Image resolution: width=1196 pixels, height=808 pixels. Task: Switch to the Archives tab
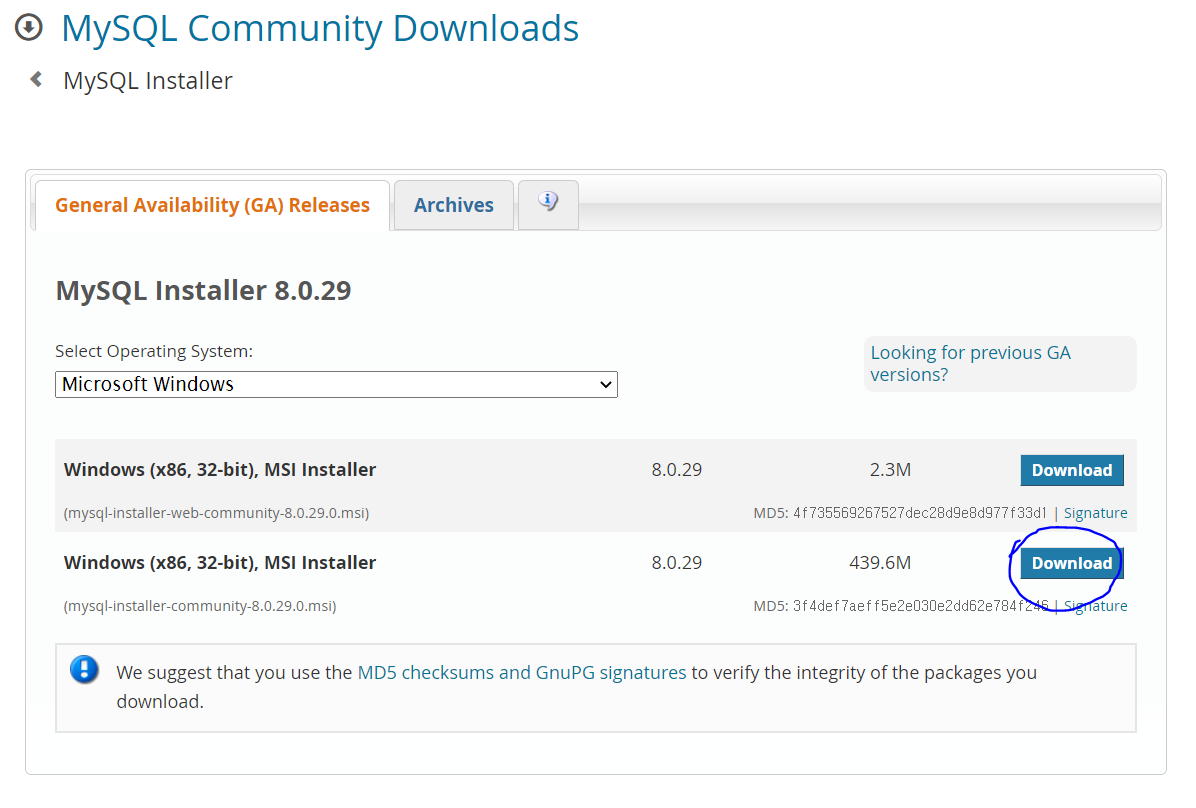454,204
